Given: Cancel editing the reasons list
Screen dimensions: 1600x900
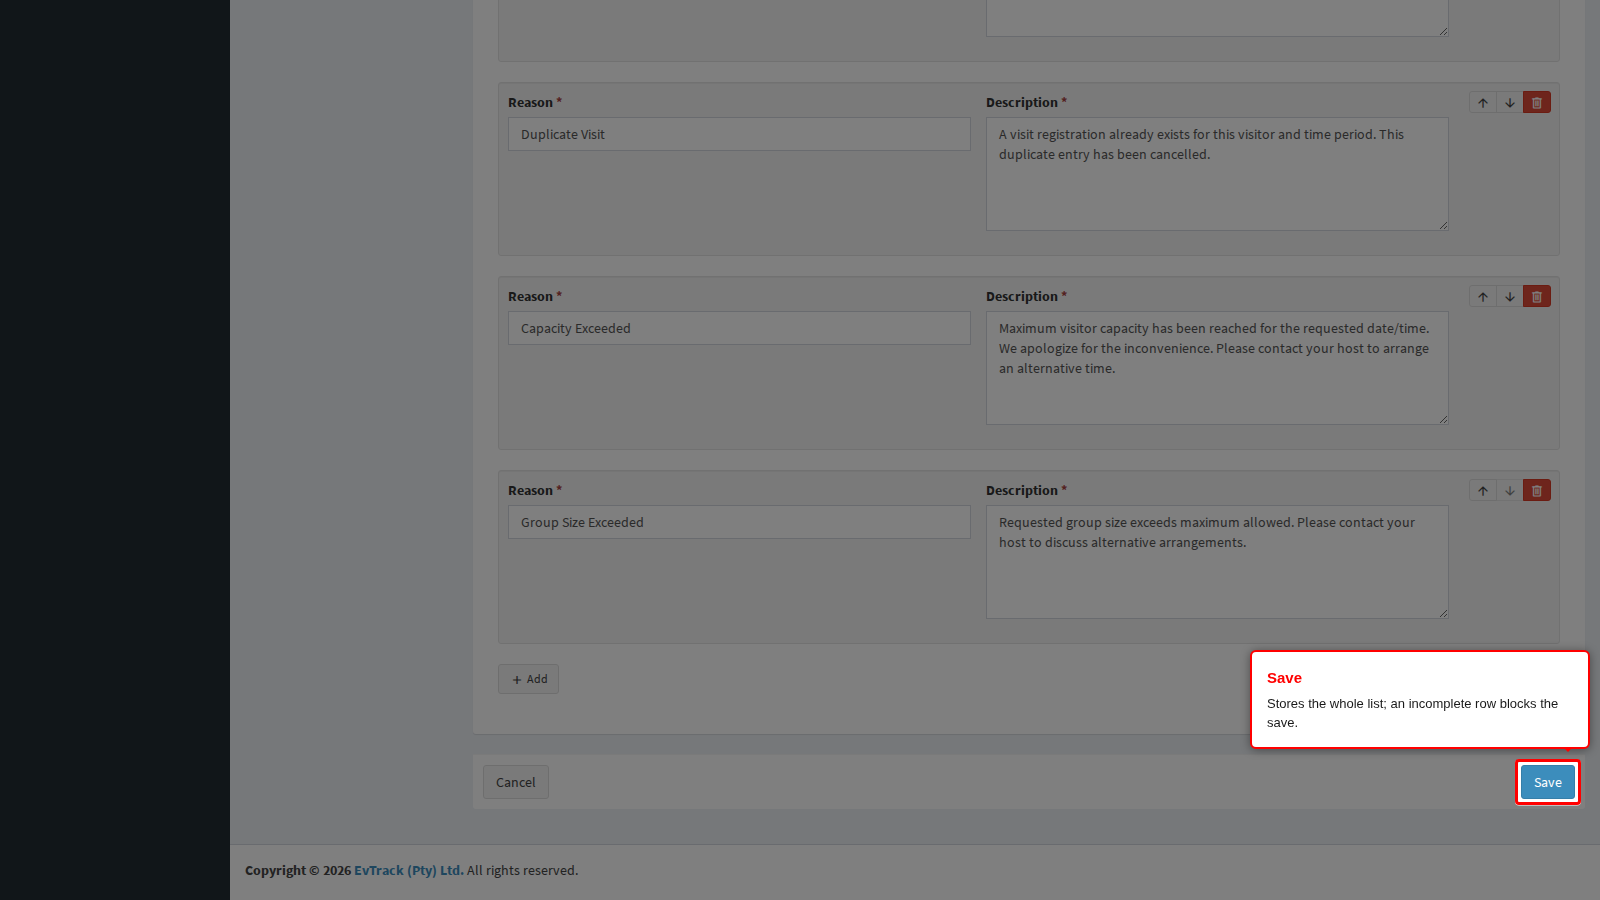Looking at the screenshot, I should (x=515, y=782).
